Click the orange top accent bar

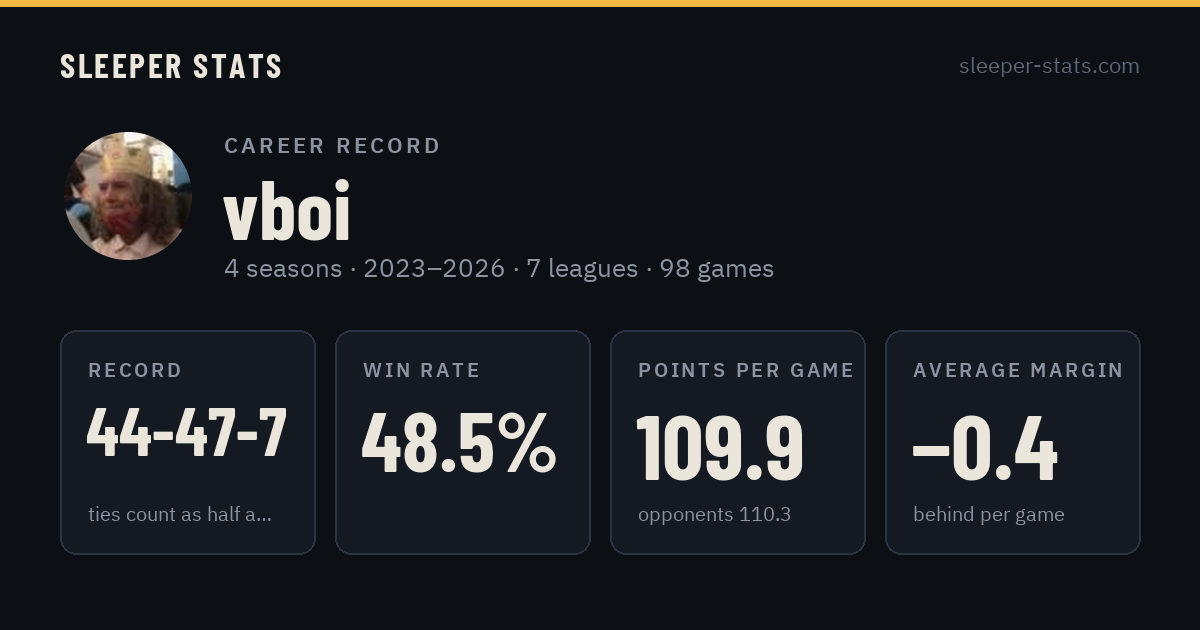click(600, 3)
